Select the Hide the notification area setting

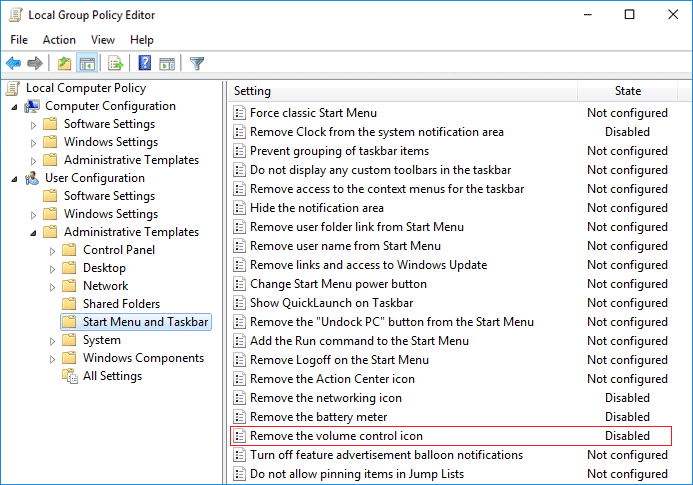click(316, 208)
